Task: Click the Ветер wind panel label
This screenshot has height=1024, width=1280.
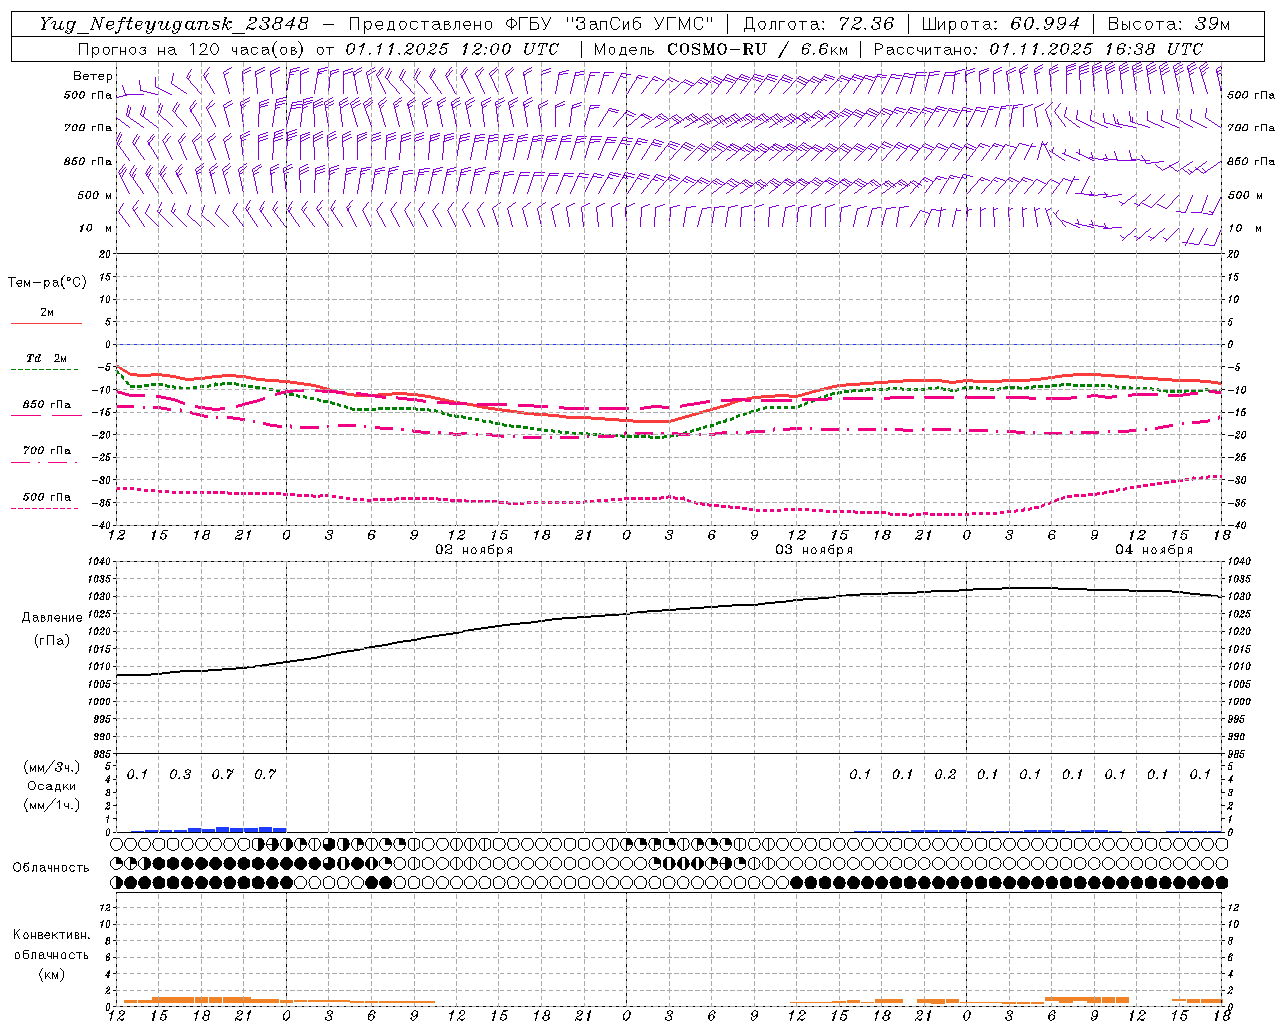Action: click(x=93, y=76)
